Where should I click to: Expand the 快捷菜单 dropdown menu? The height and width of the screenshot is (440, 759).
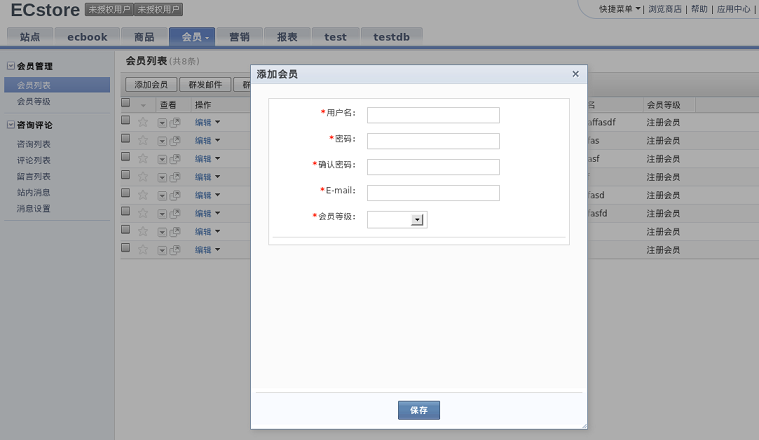619,9
